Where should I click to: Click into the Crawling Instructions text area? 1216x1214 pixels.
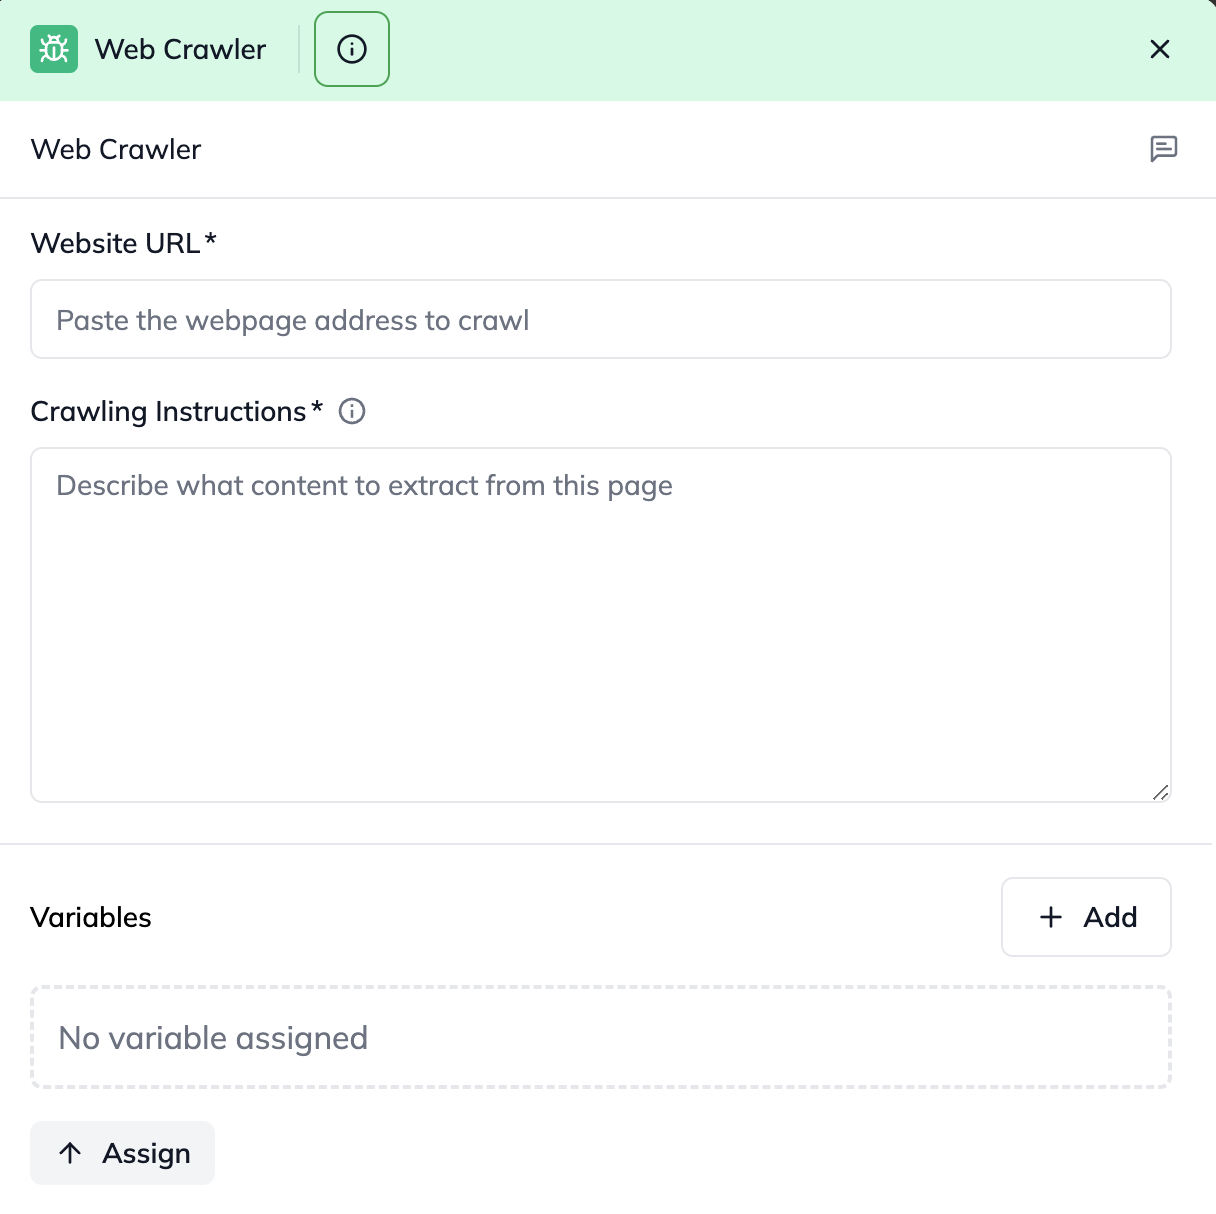pyautogui.click(x=600, y=624)
